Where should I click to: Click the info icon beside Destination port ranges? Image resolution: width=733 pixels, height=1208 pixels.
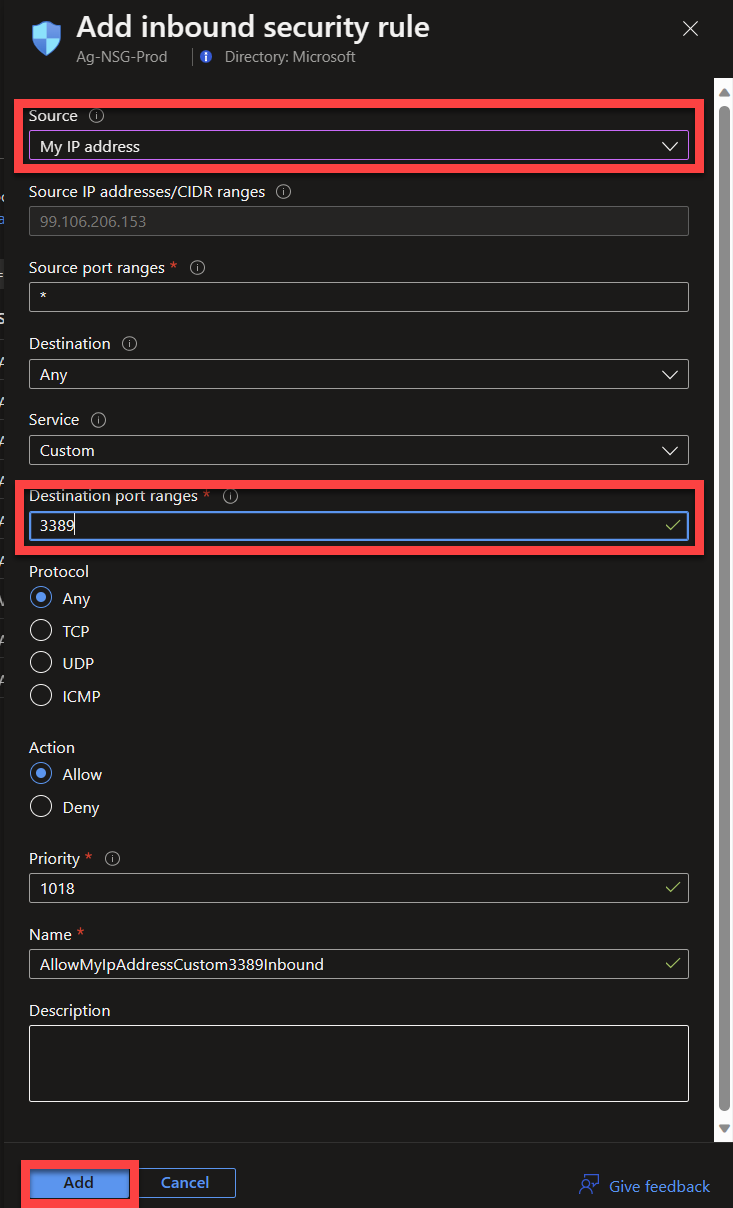[x=230, y=497]
